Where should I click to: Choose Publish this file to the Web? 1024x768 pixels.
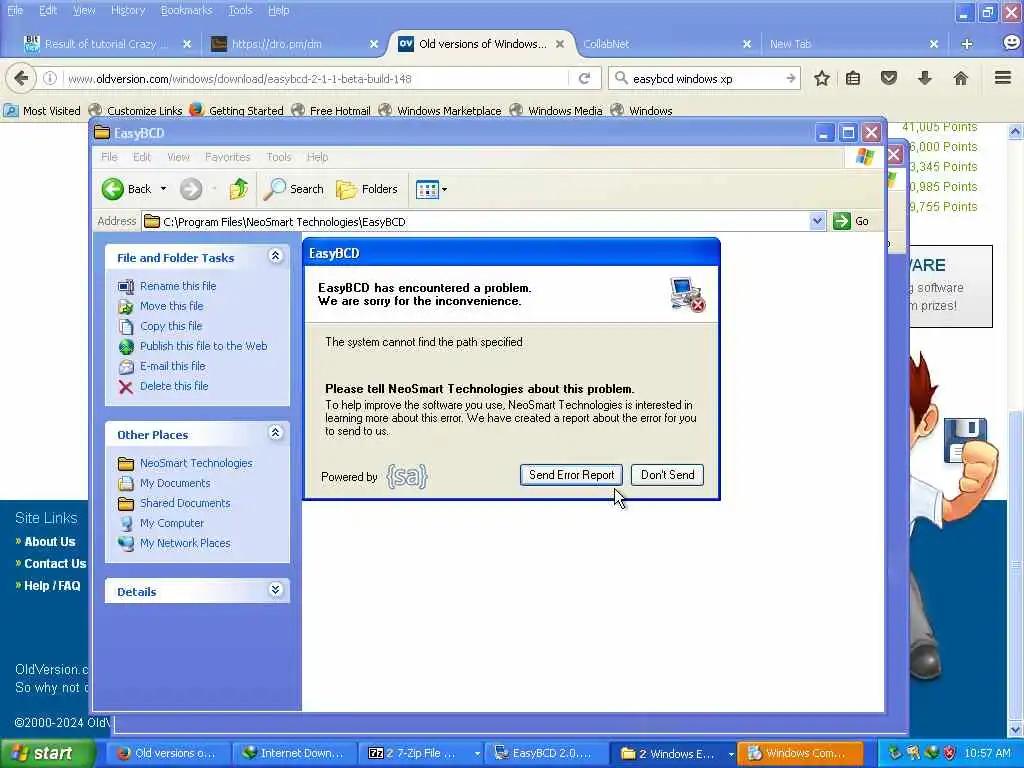click(203, 346)
